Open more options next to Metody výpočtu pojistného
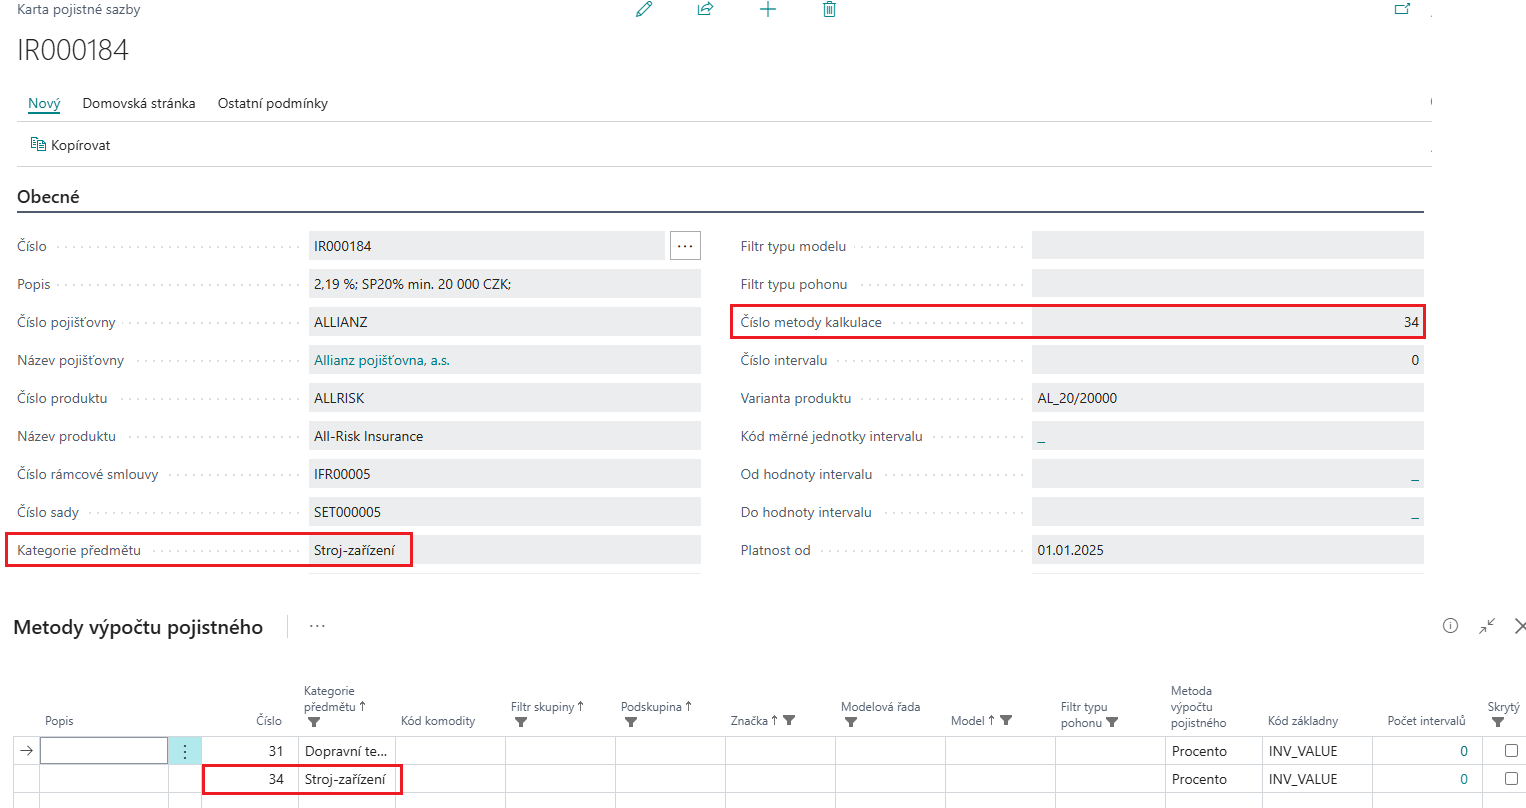 tap(317, 627)
